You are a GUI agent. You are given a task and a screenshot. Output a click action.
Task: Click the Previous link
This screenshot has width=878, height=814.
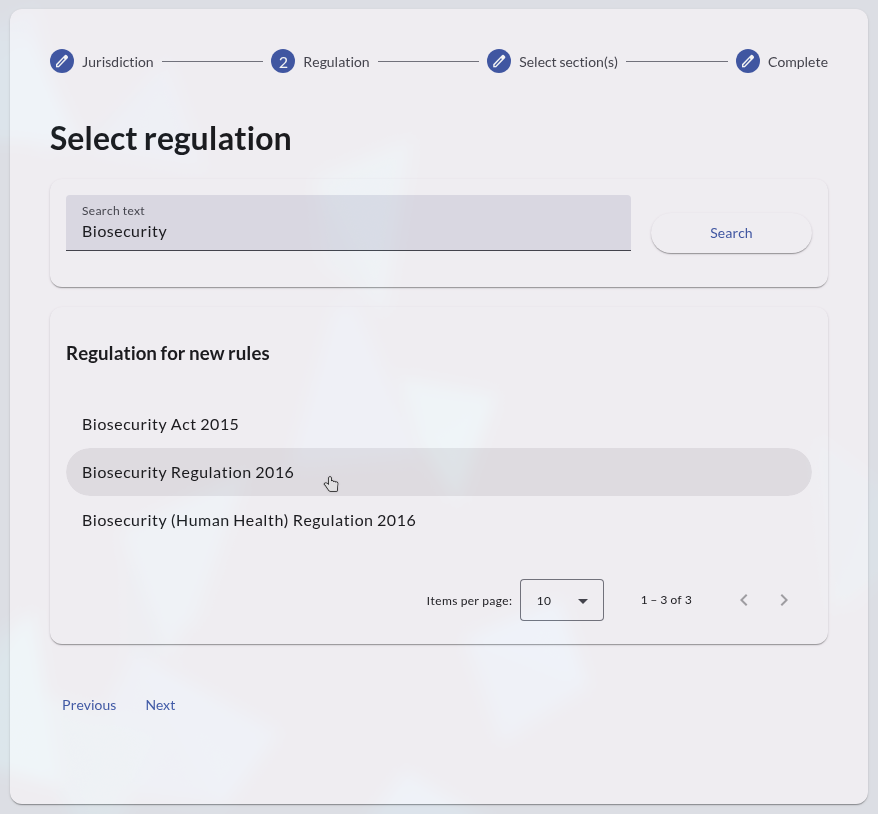pos(89,705)
